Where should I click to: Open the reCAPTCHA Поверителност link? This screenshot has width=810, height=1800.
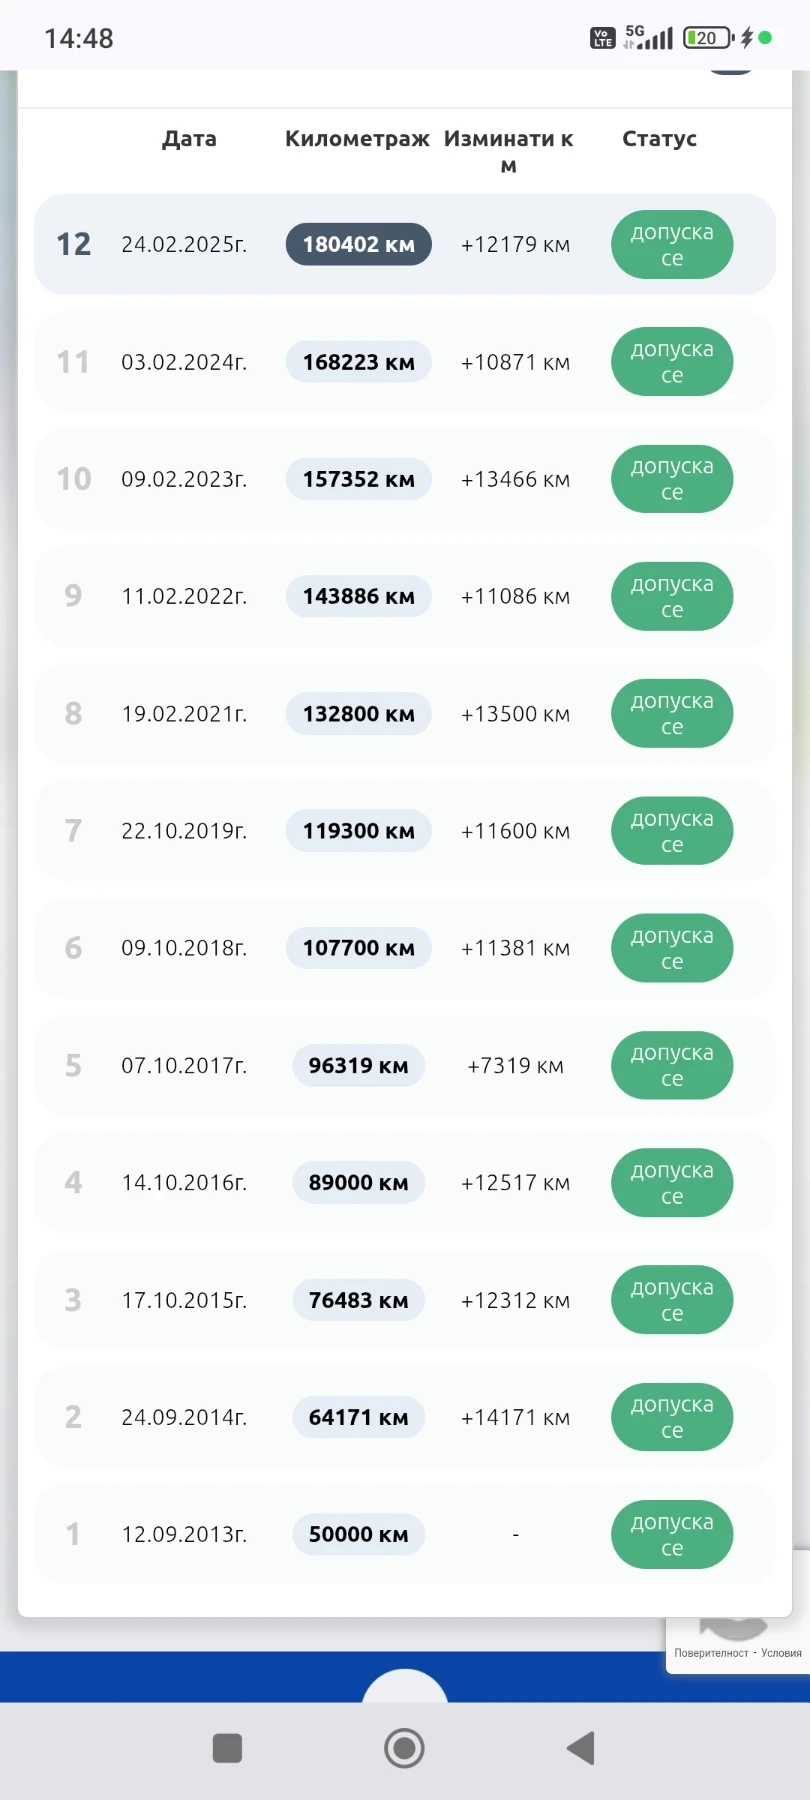[x=711, y=1653]
